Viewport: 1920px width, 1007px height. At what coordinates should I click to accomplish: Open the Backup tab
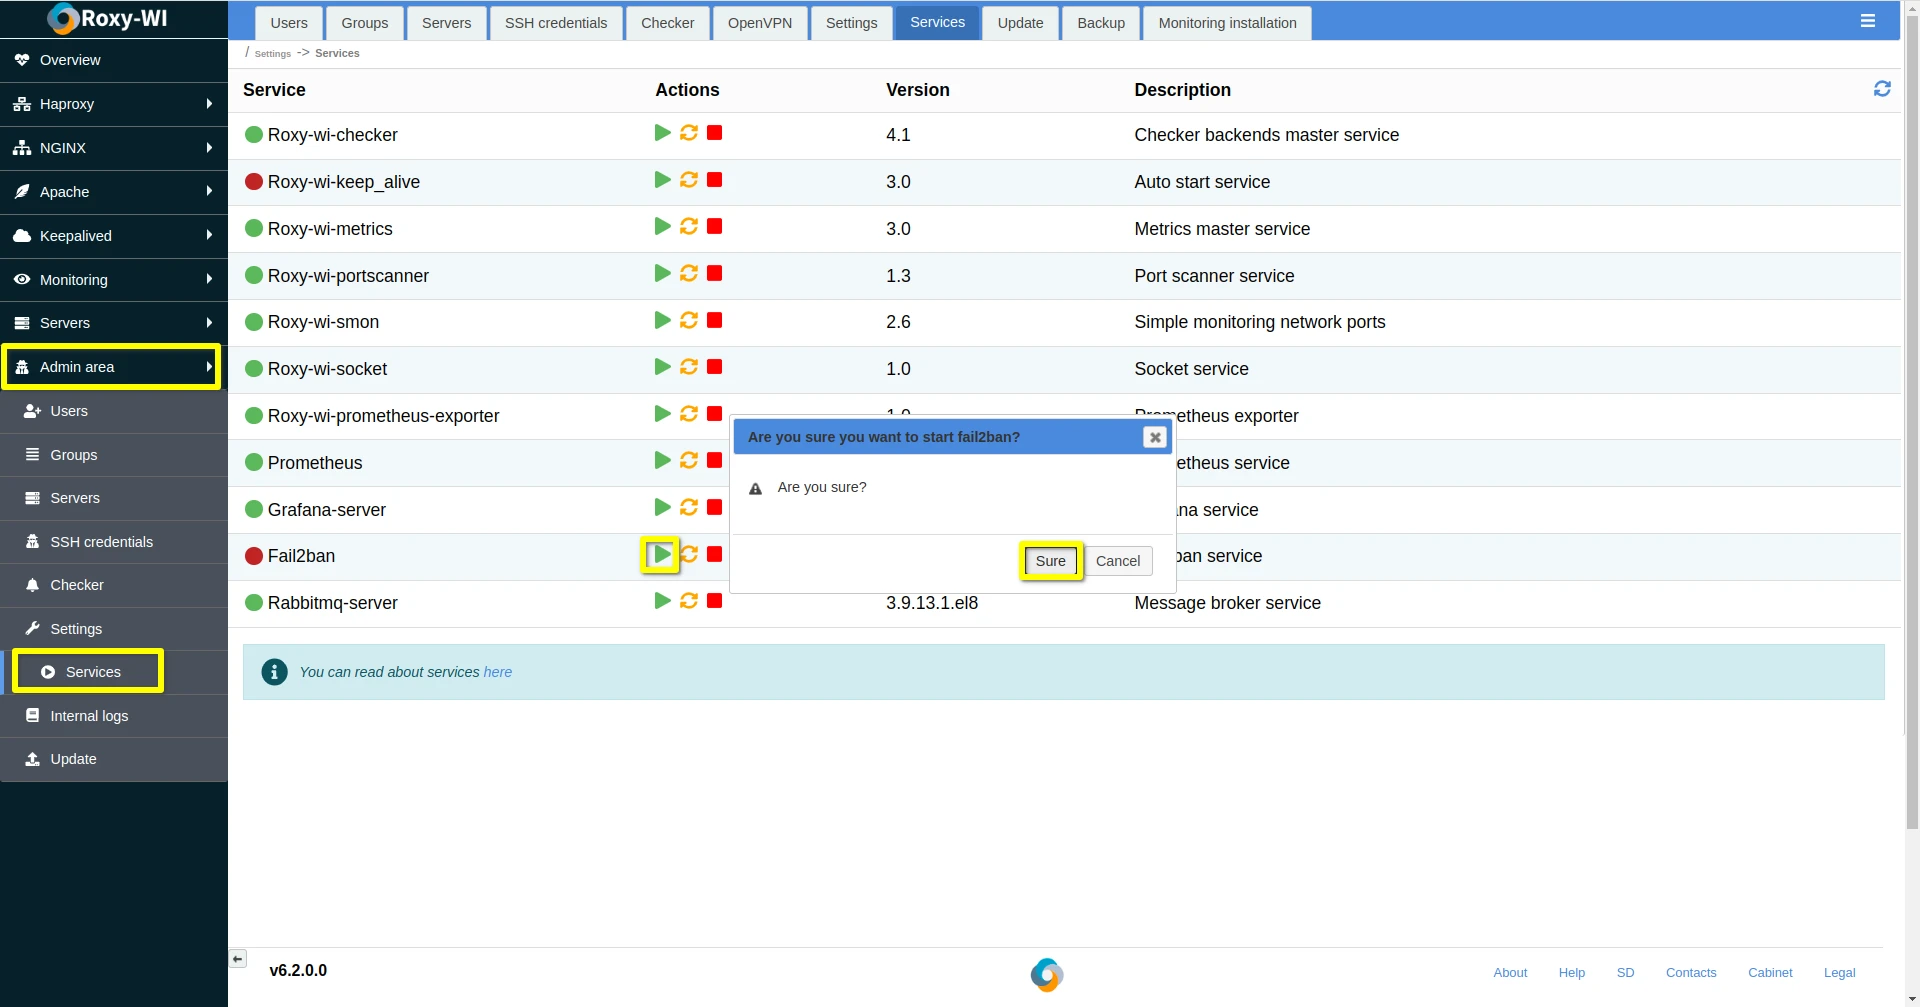click(x=1100, y=23)
